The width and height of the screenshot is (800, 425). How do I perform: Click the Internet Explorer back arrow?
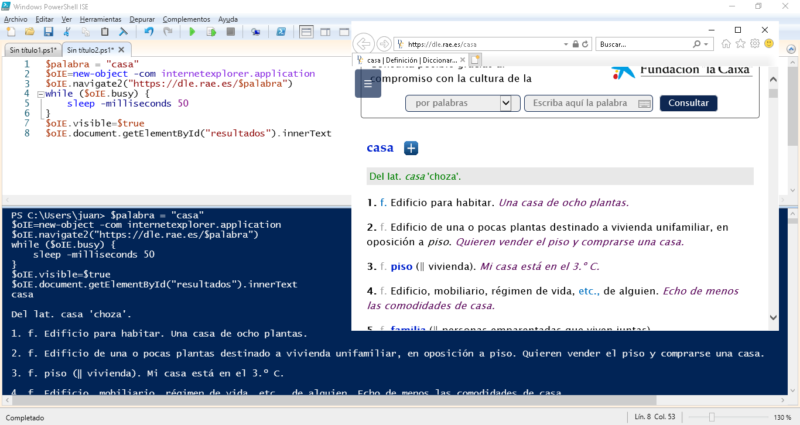click(362, 44)
